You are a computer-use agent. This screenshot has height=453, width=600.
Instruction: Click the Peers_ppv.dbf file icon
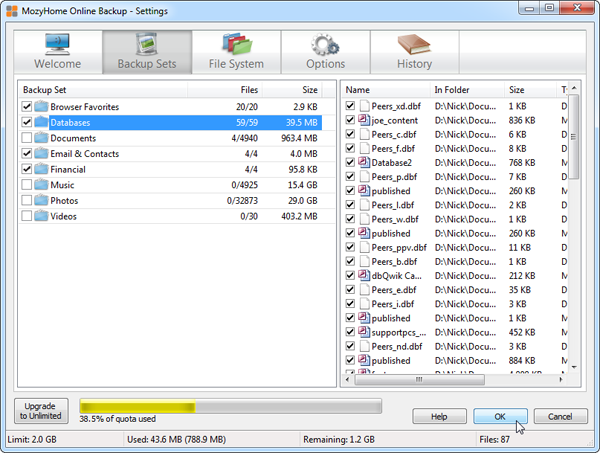pyautogui.click(x=365, y=247)
